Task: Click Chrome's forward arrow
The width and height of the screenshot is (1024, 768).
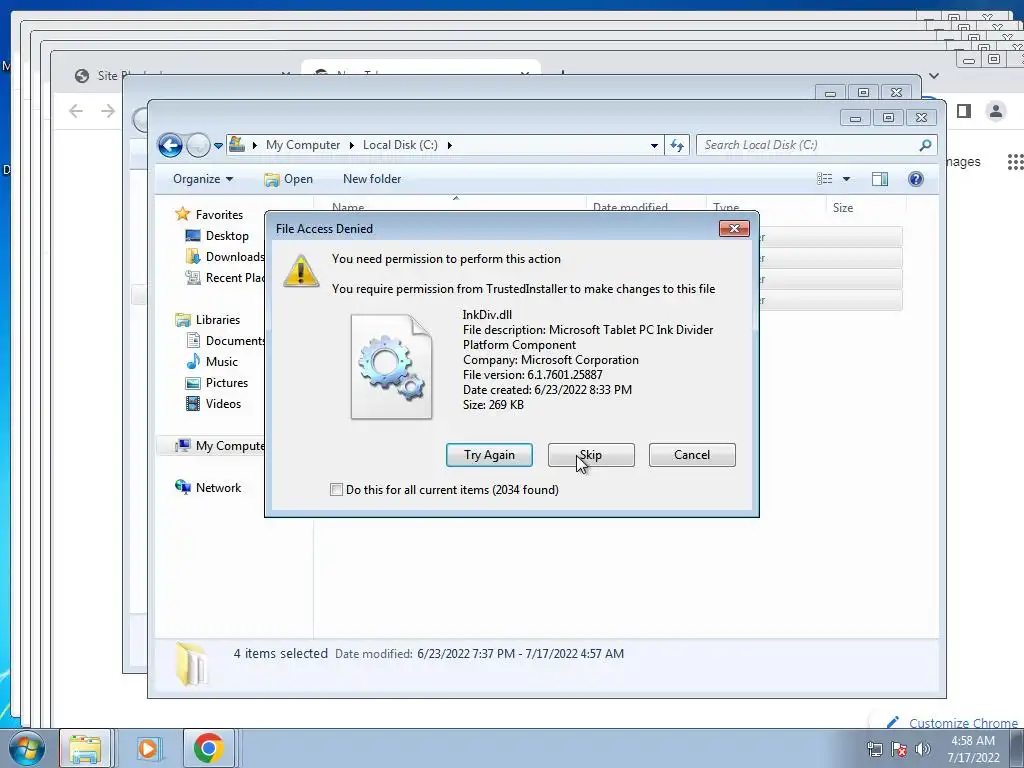Action: (108, 111)
